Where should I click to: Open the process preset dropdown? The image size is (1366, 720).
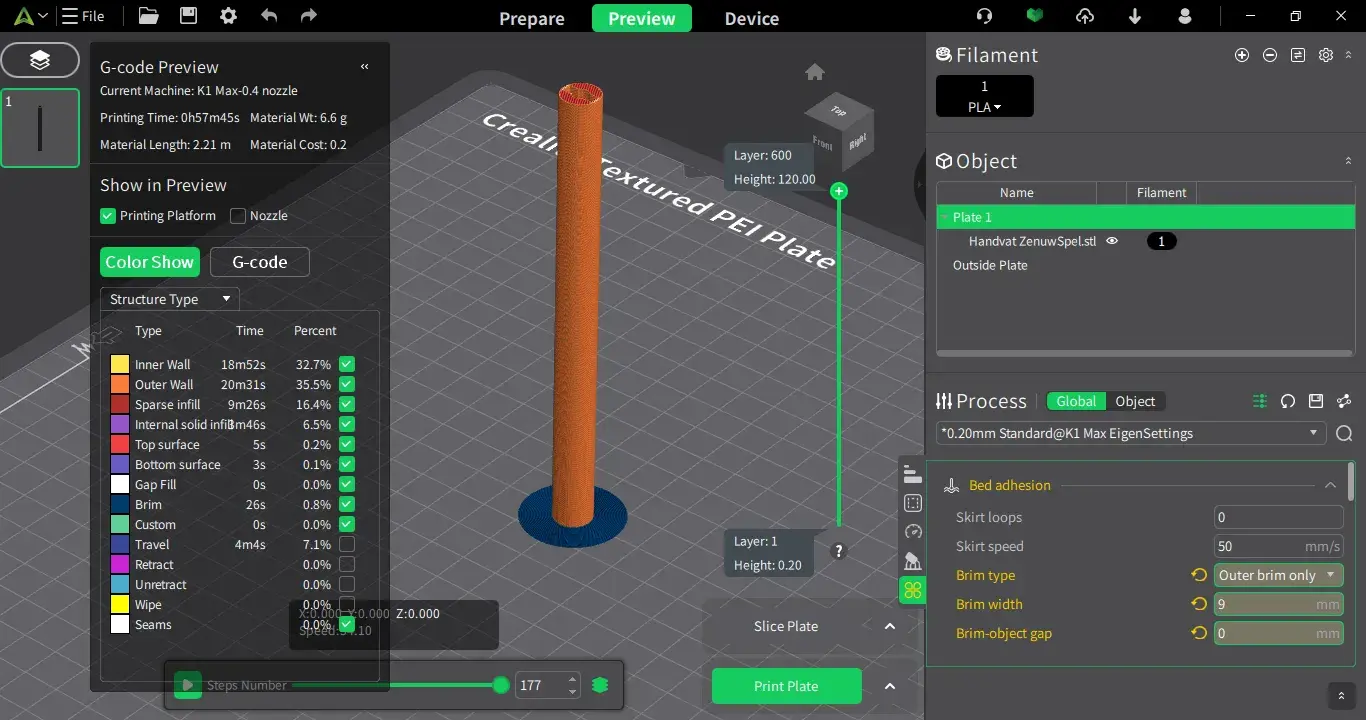pos(1131,433)
